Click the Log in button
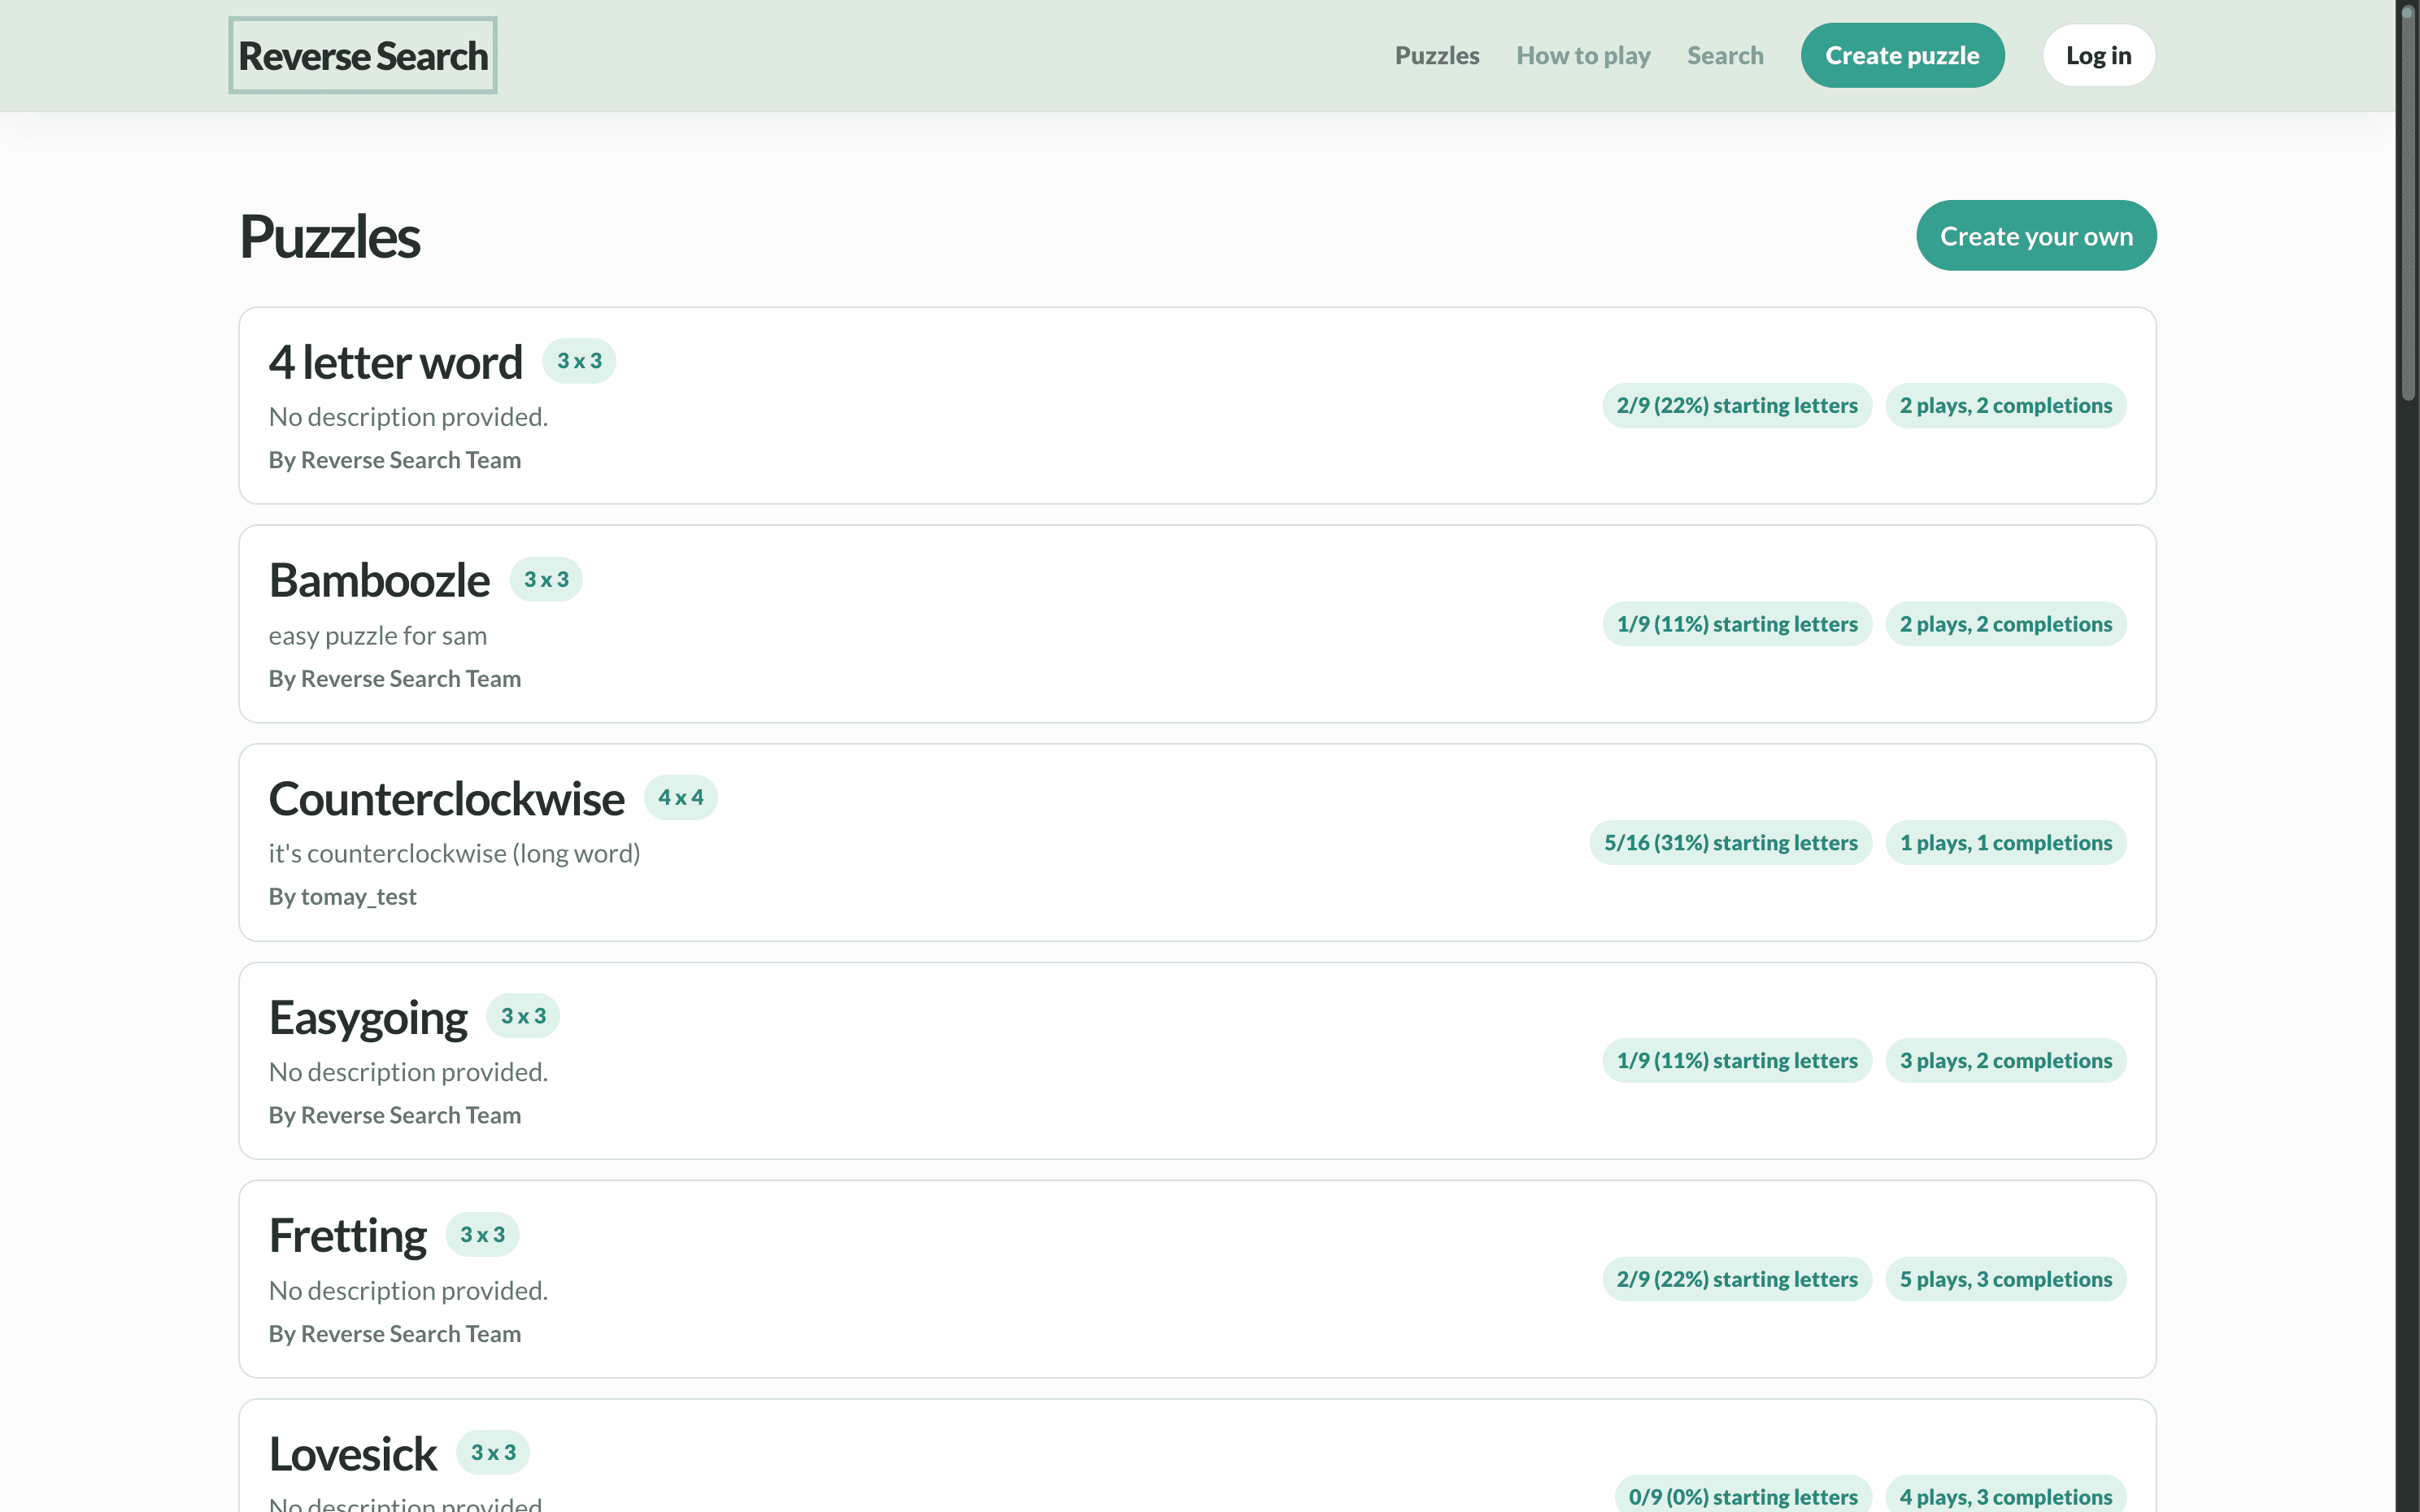 pos(2098,56)
